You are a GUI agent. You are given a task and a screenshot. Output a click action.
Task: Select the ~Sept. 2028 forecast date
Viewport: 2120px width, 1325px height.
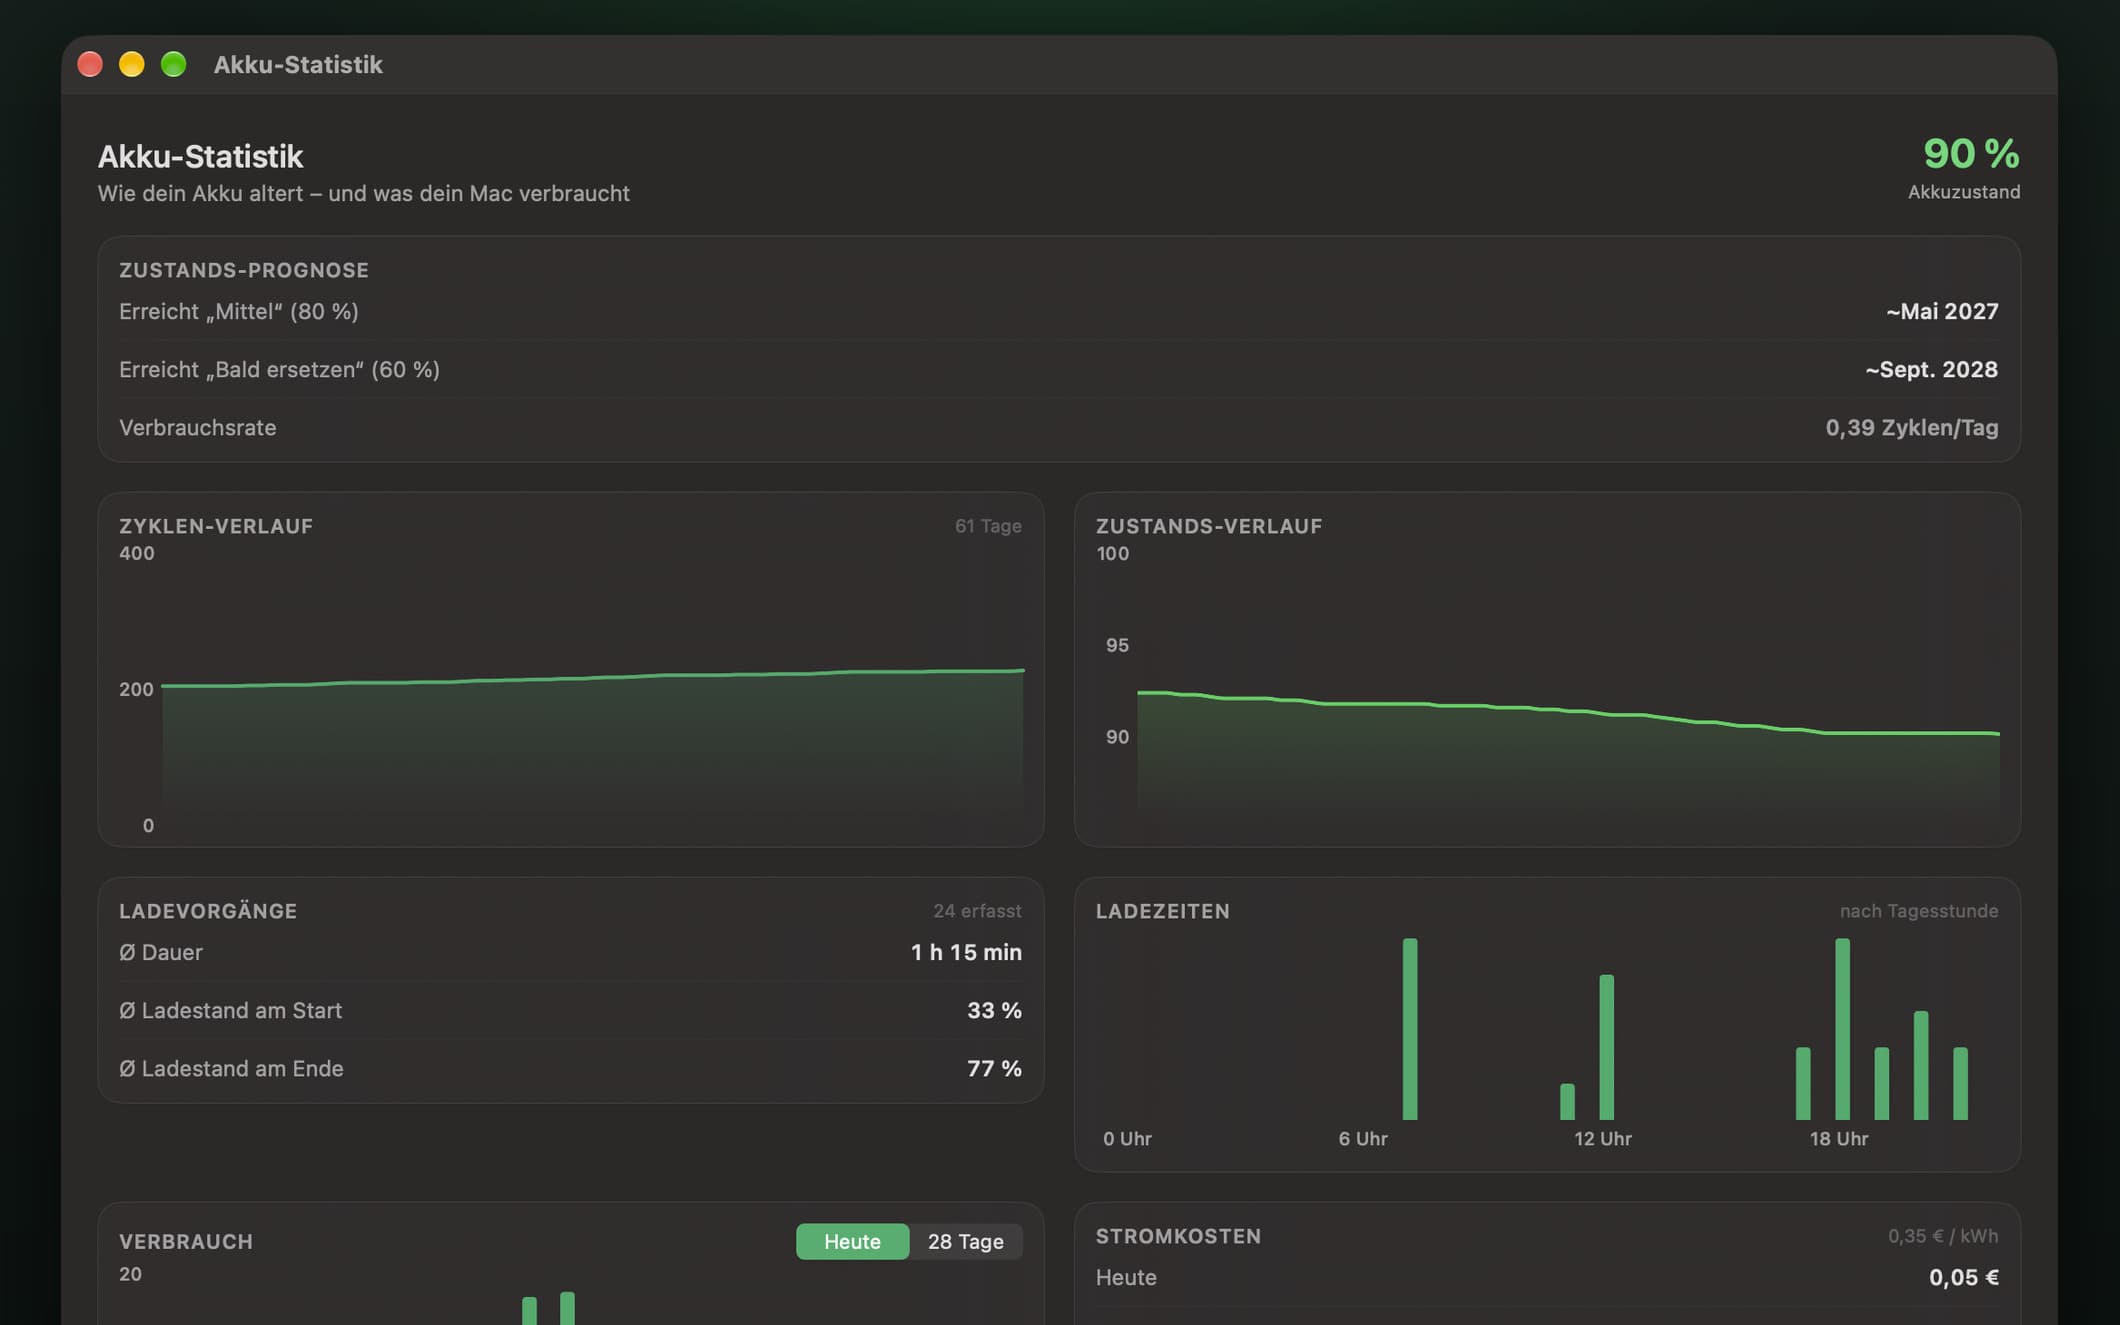coord(1931,369)
